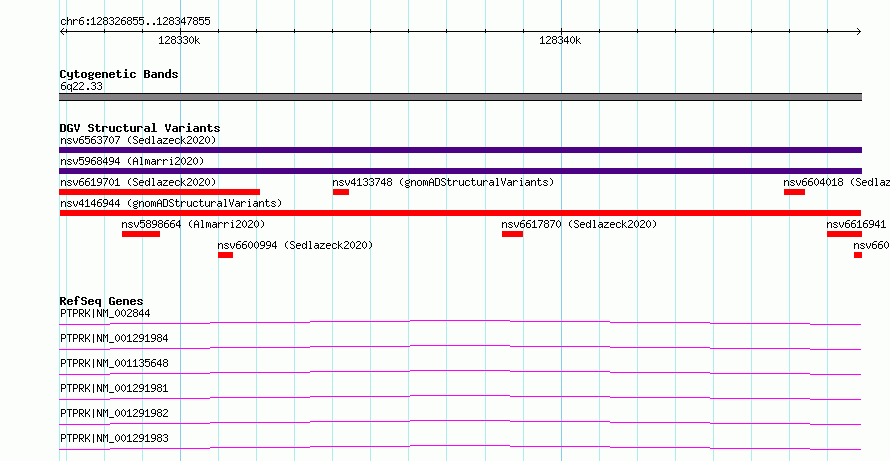890x461 pixels.
Task: Select the magenta gene line under NM_001291984
Action: pos(460,347)
